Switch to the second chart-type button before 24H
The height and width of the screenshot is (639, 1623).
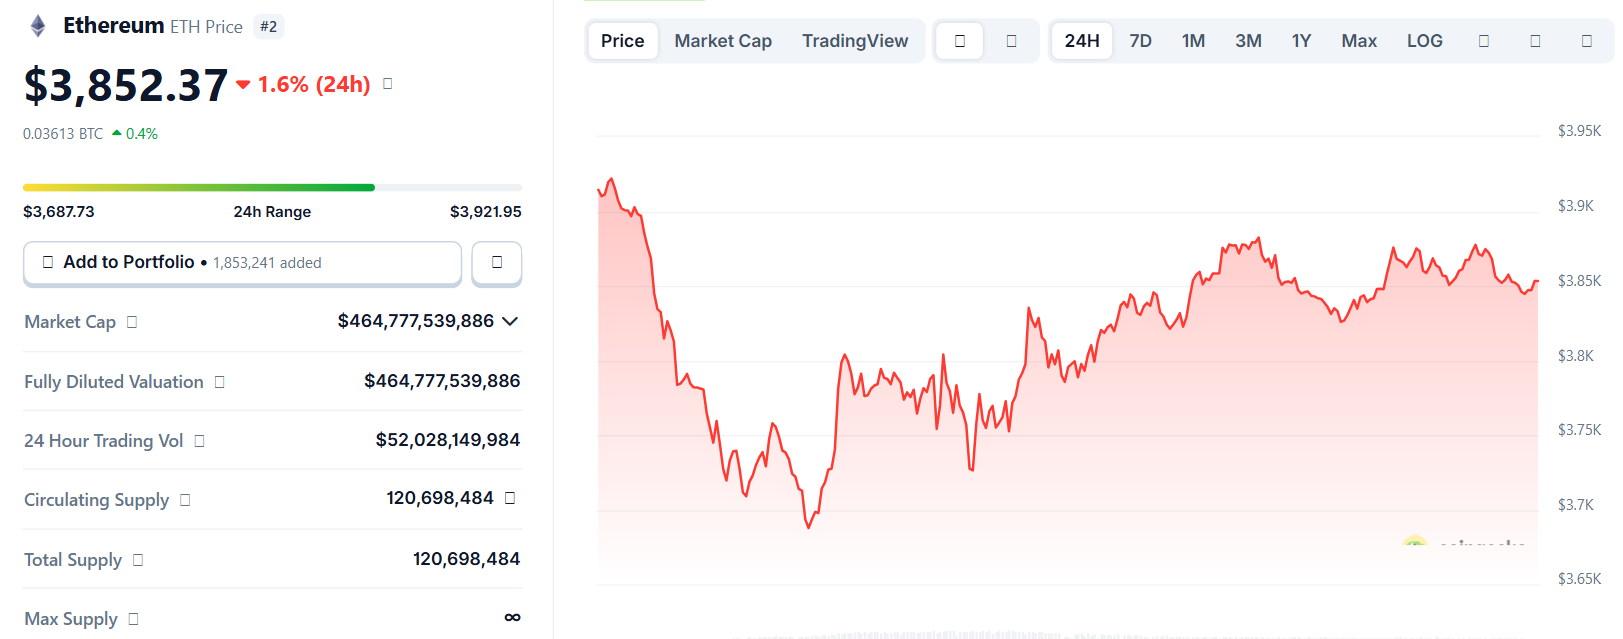(x=1011, y=41)
